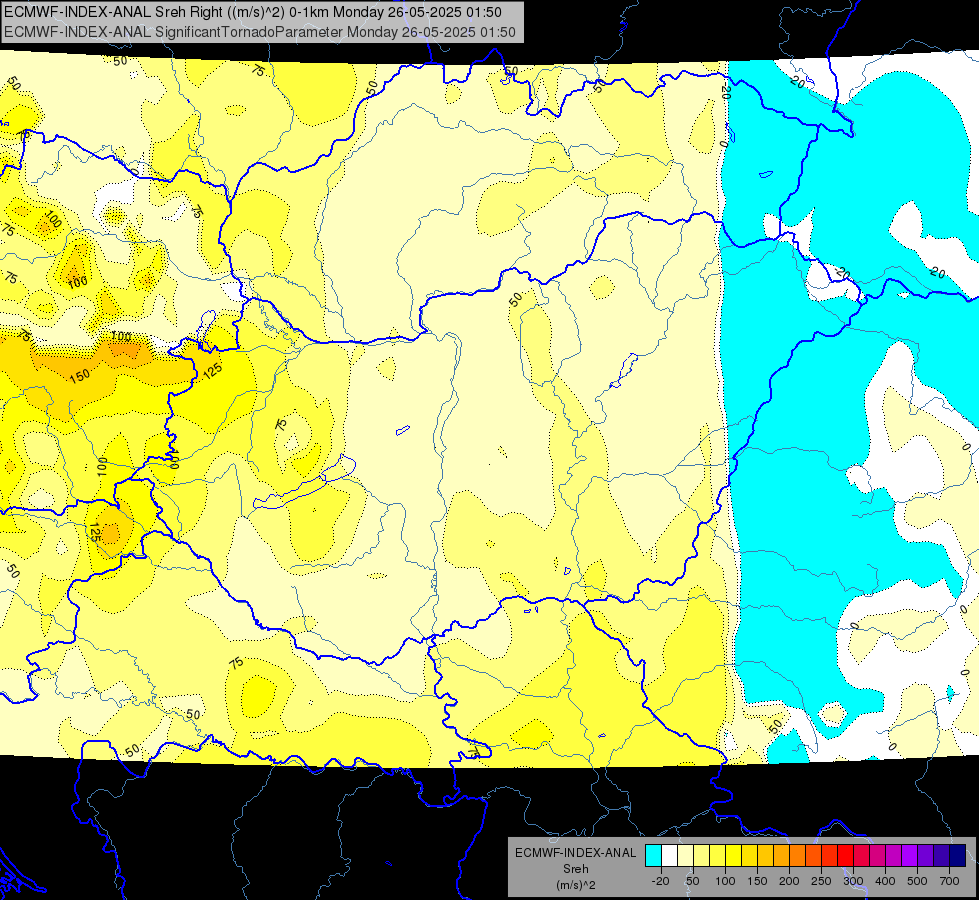This screenshot has height=900, width=979.
Task: Select the cyan swatch in the legend
Action: pyautogui.click(x=653, y=856)
